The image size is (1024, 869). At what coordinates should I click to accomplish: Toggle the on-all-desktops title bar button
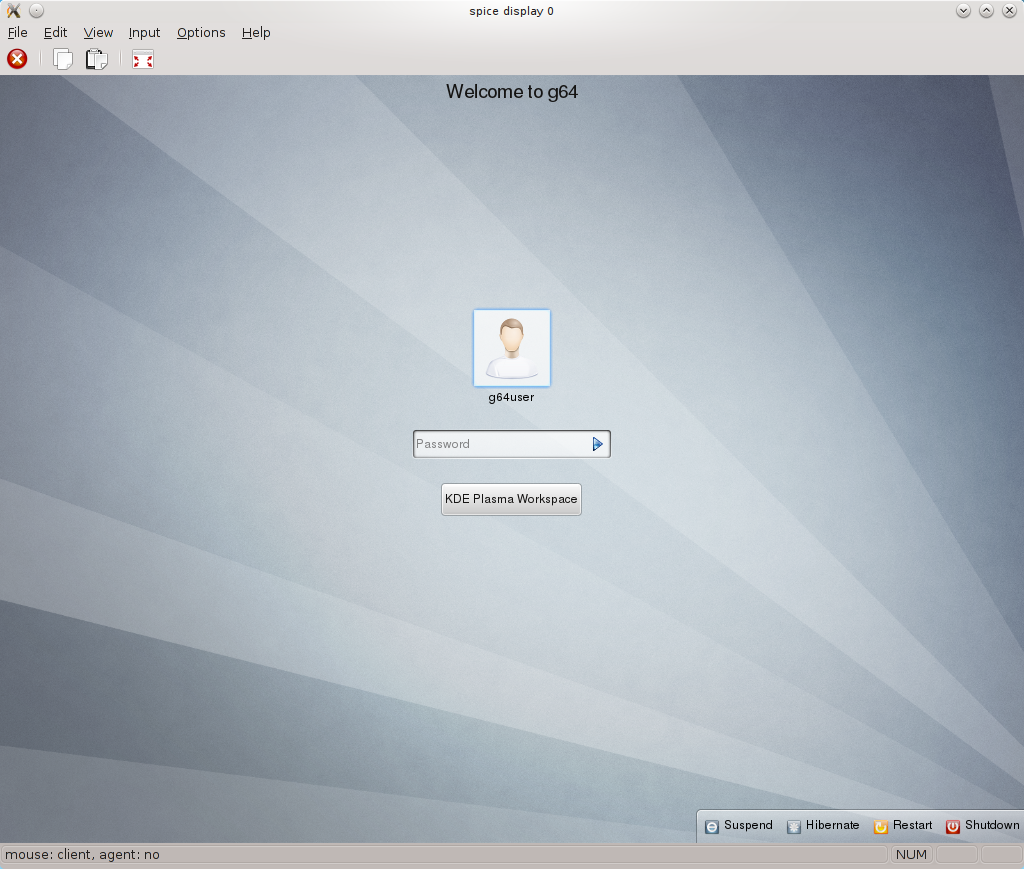point(37,11)
